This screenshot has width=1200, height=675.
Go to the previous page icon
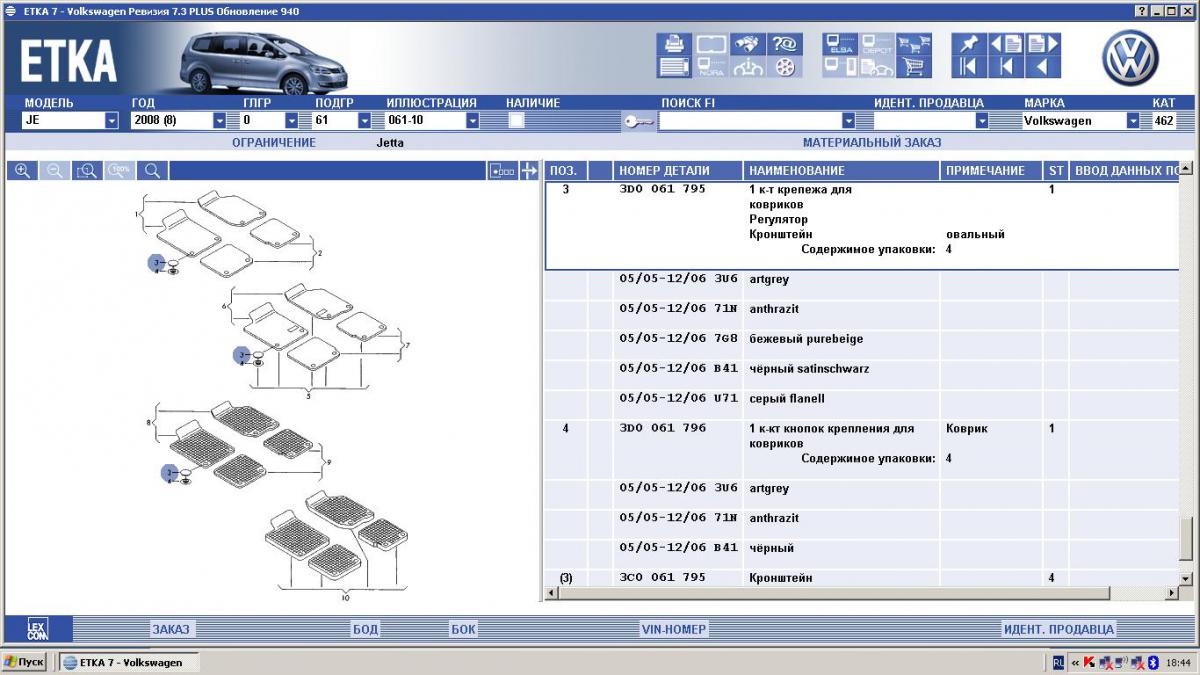tap(1005, 44)
